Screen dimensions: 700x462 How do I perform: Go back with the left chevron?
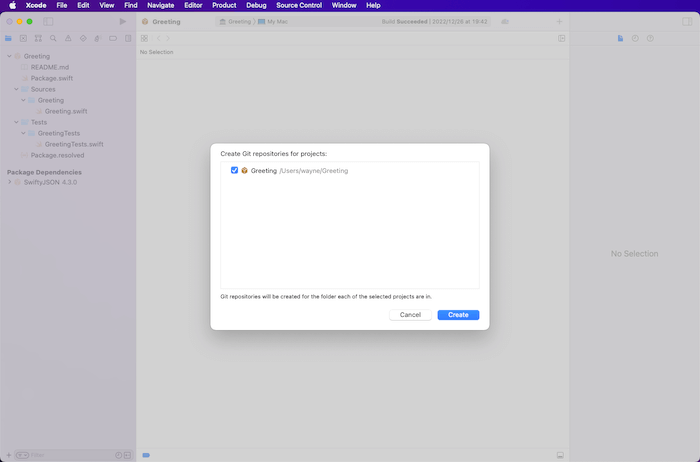point(158,38)
